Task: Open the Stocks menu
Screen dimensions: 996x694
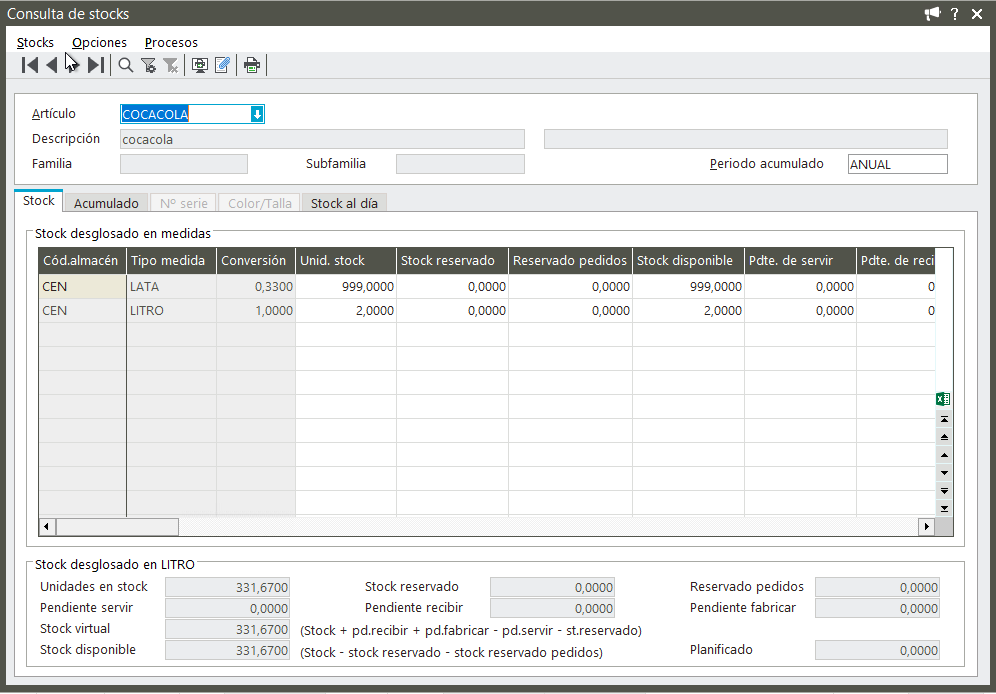Action: (x=35, y=42)
